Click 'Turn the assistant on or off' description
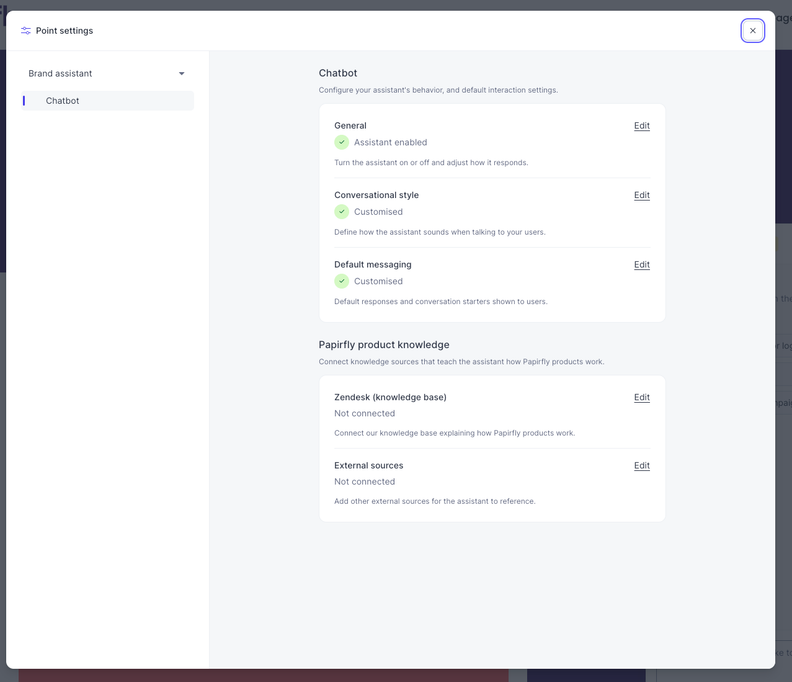792x682 pixels. (431, 163)
